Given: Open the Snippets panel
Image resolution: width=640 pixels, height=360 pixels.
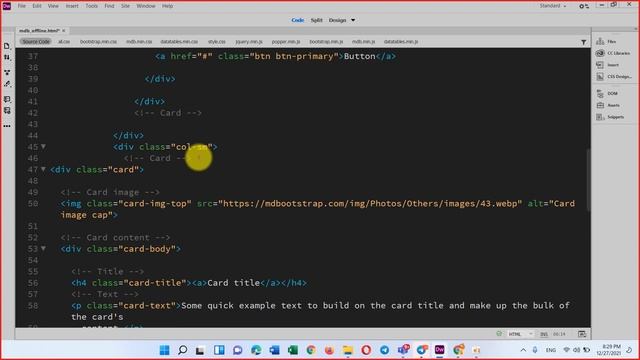Looking at the screenshot, I should [x=610, y=117].
